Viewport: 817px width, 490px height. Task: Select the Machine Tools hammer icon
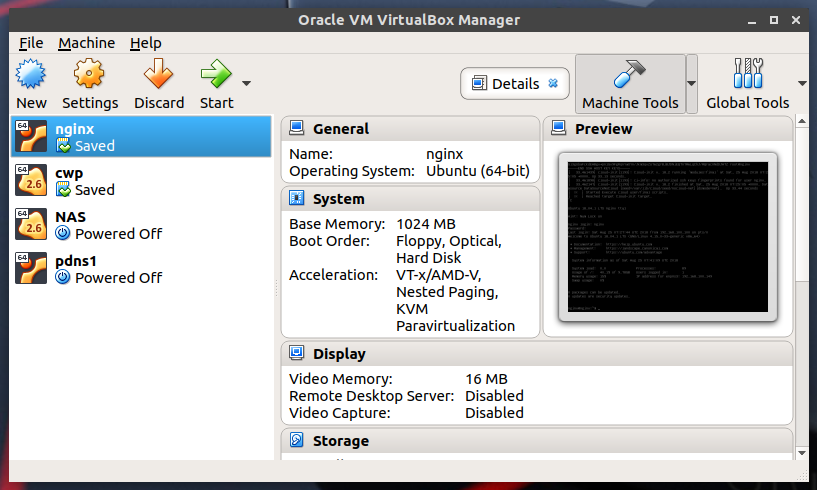(x=630, y=75)
